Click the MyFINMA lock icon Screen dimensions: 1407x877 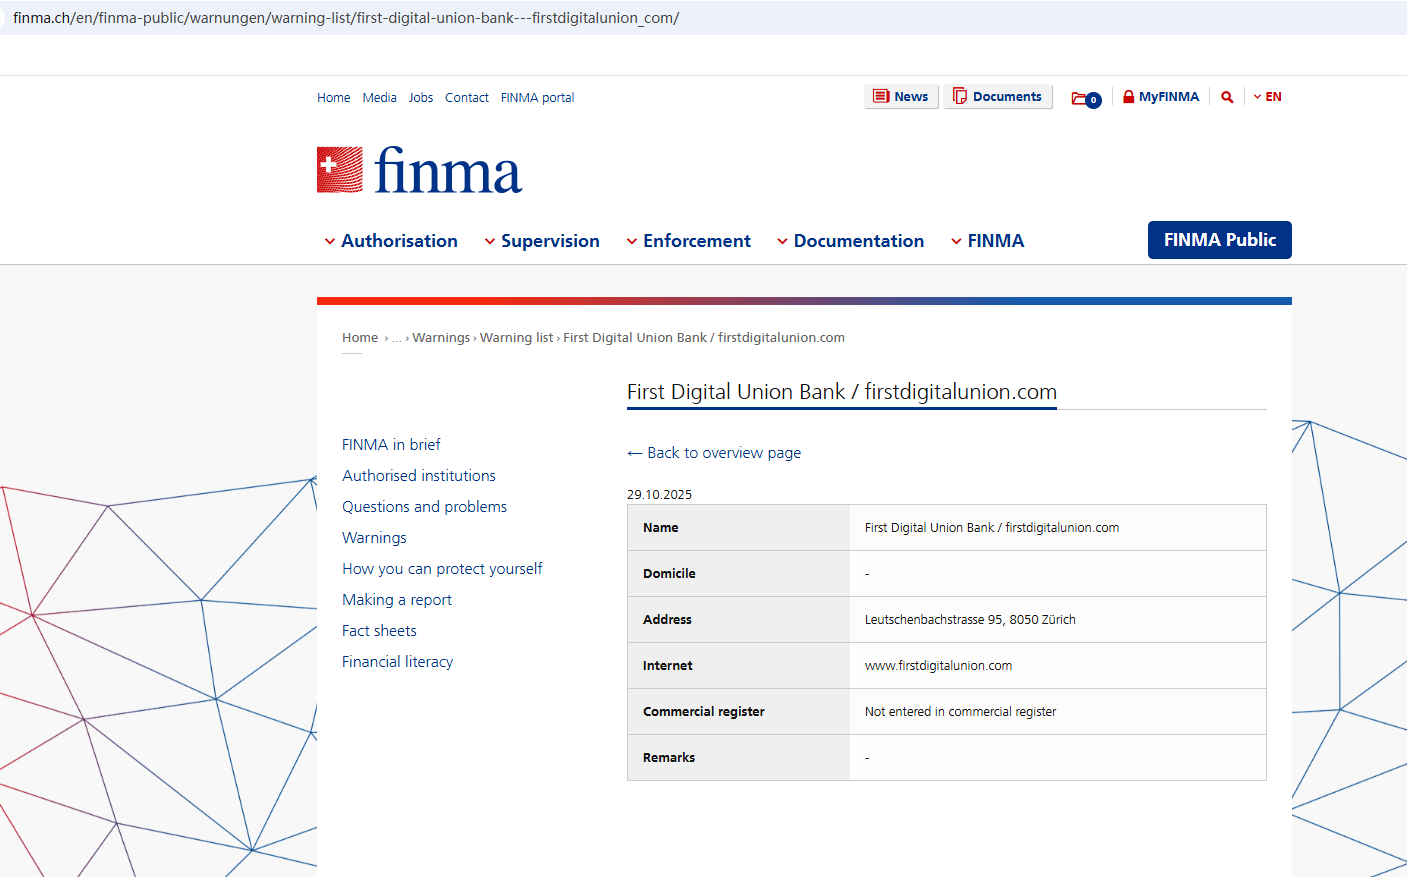click(1128, 97)
